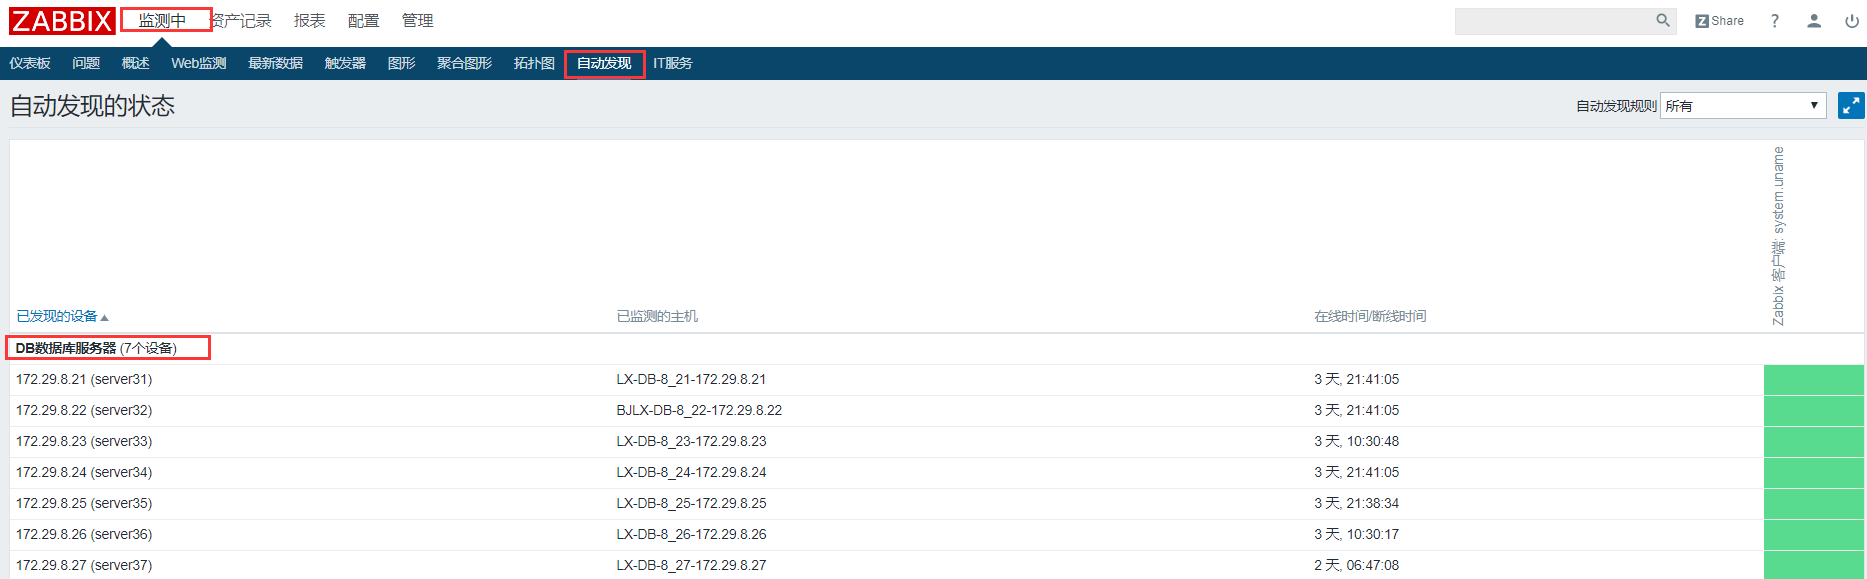
Task: Click the search magnifier icon
Action: pyautogui.click(x=1663, y=20)
